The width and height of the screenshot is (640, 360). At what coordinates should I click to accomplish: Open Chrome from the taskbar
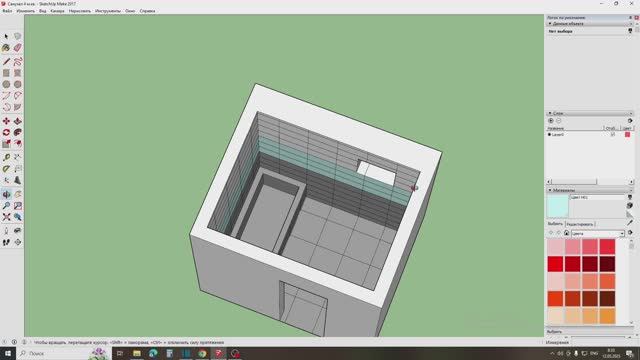point(202,353)
